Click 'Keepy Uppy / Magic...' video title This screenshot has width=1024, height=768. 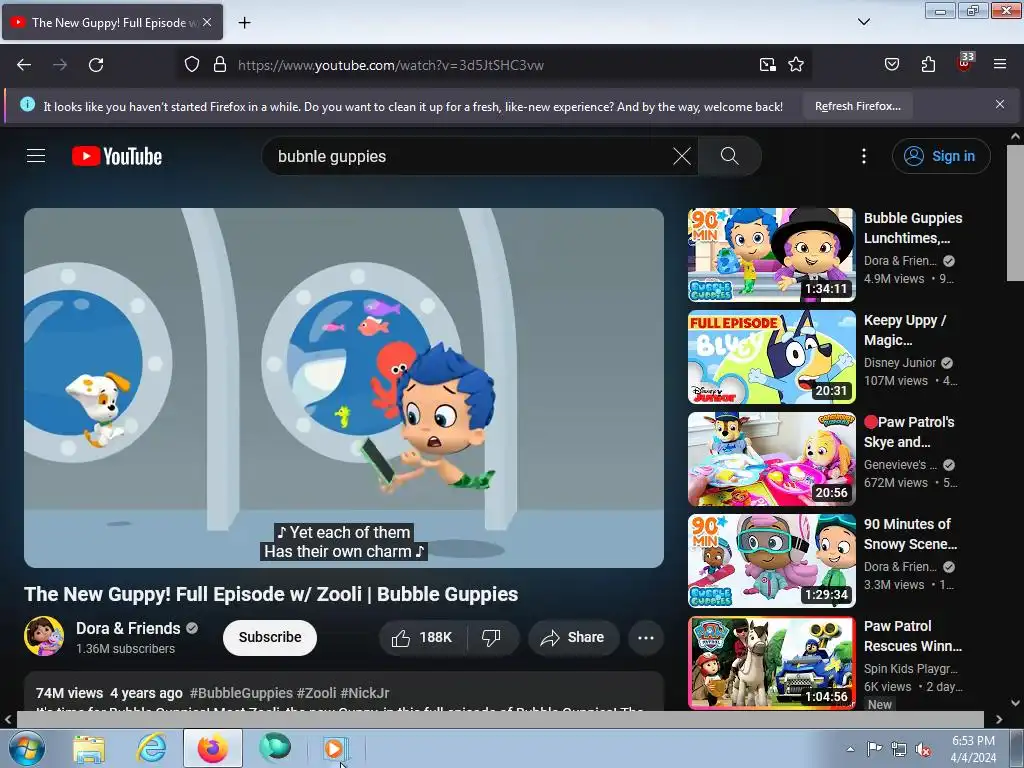(905, 330)
